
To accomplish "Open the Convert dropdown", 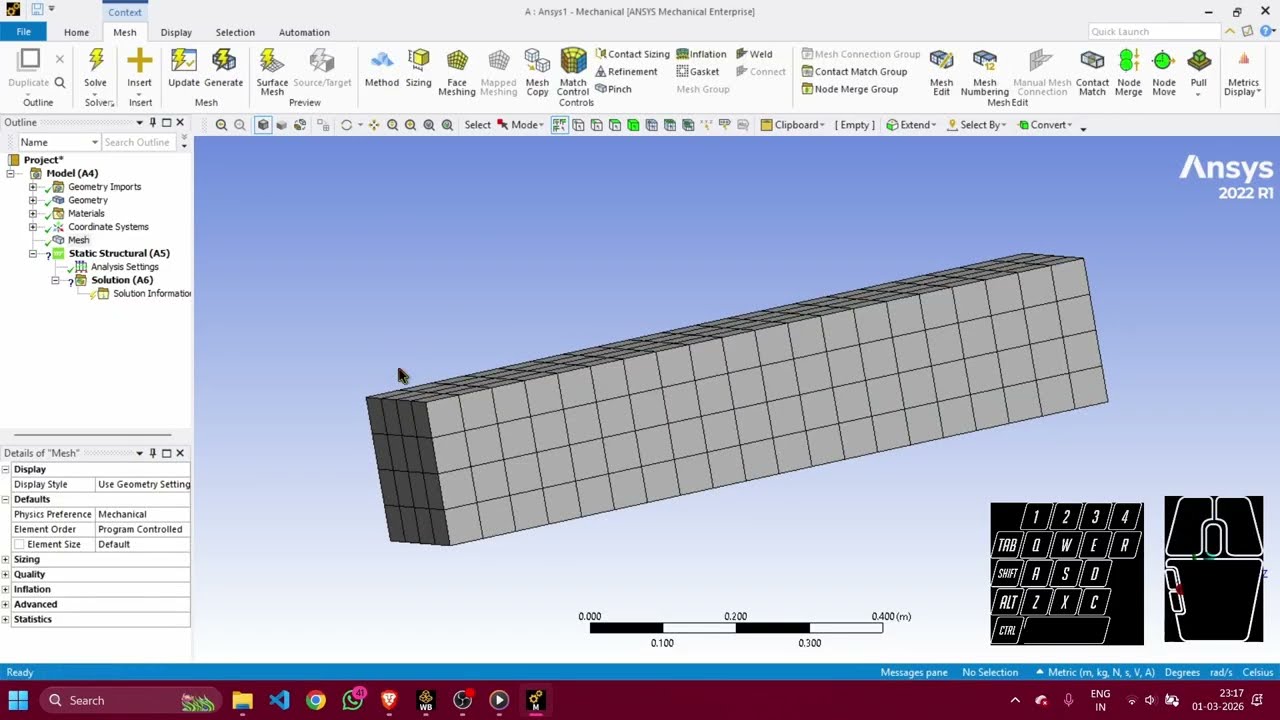I will (1045, 125).
